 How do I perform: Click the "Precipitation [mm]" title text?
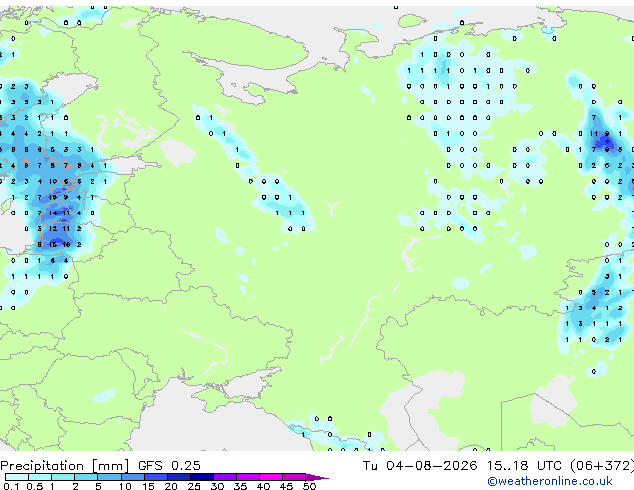pyautogui.click(x=65, y=466)
